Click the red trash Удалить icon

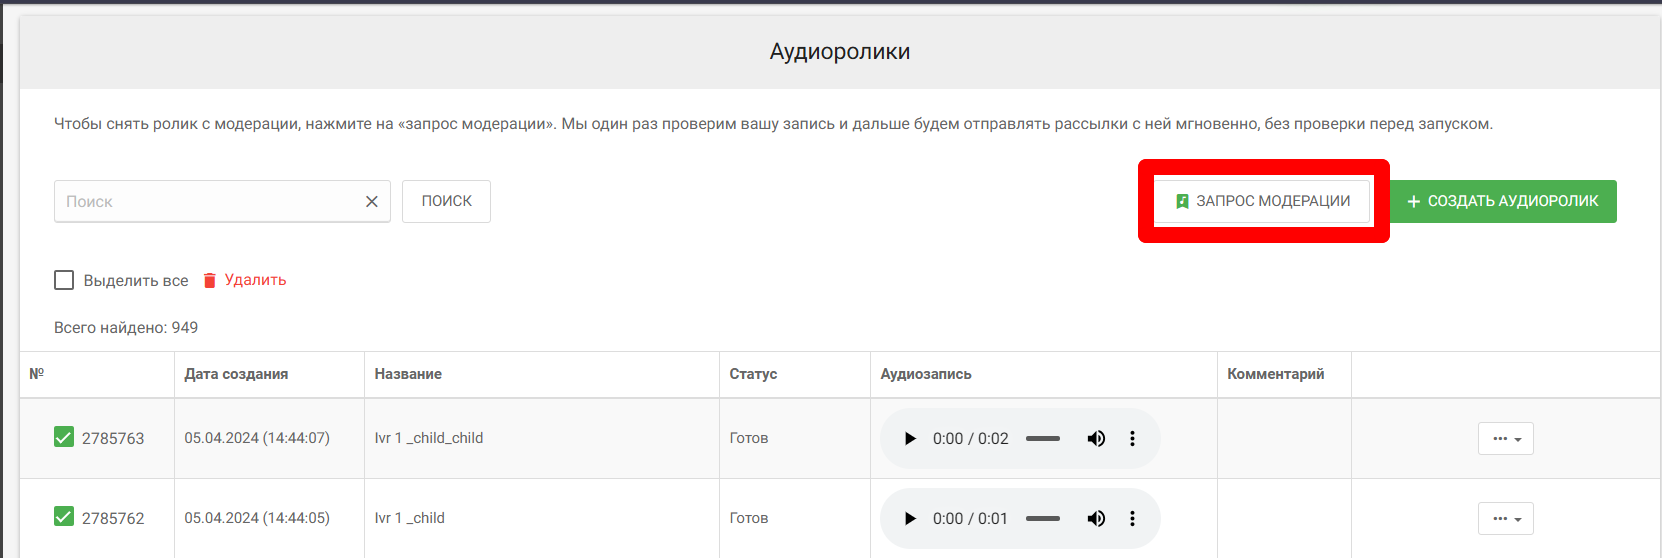(210, 281)
